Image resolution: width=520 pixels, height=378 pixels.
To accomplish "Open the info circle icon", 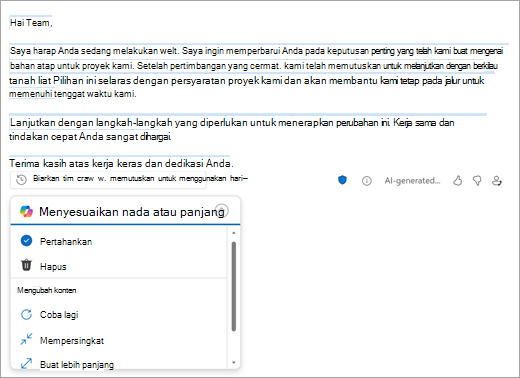I will (367, 181).
